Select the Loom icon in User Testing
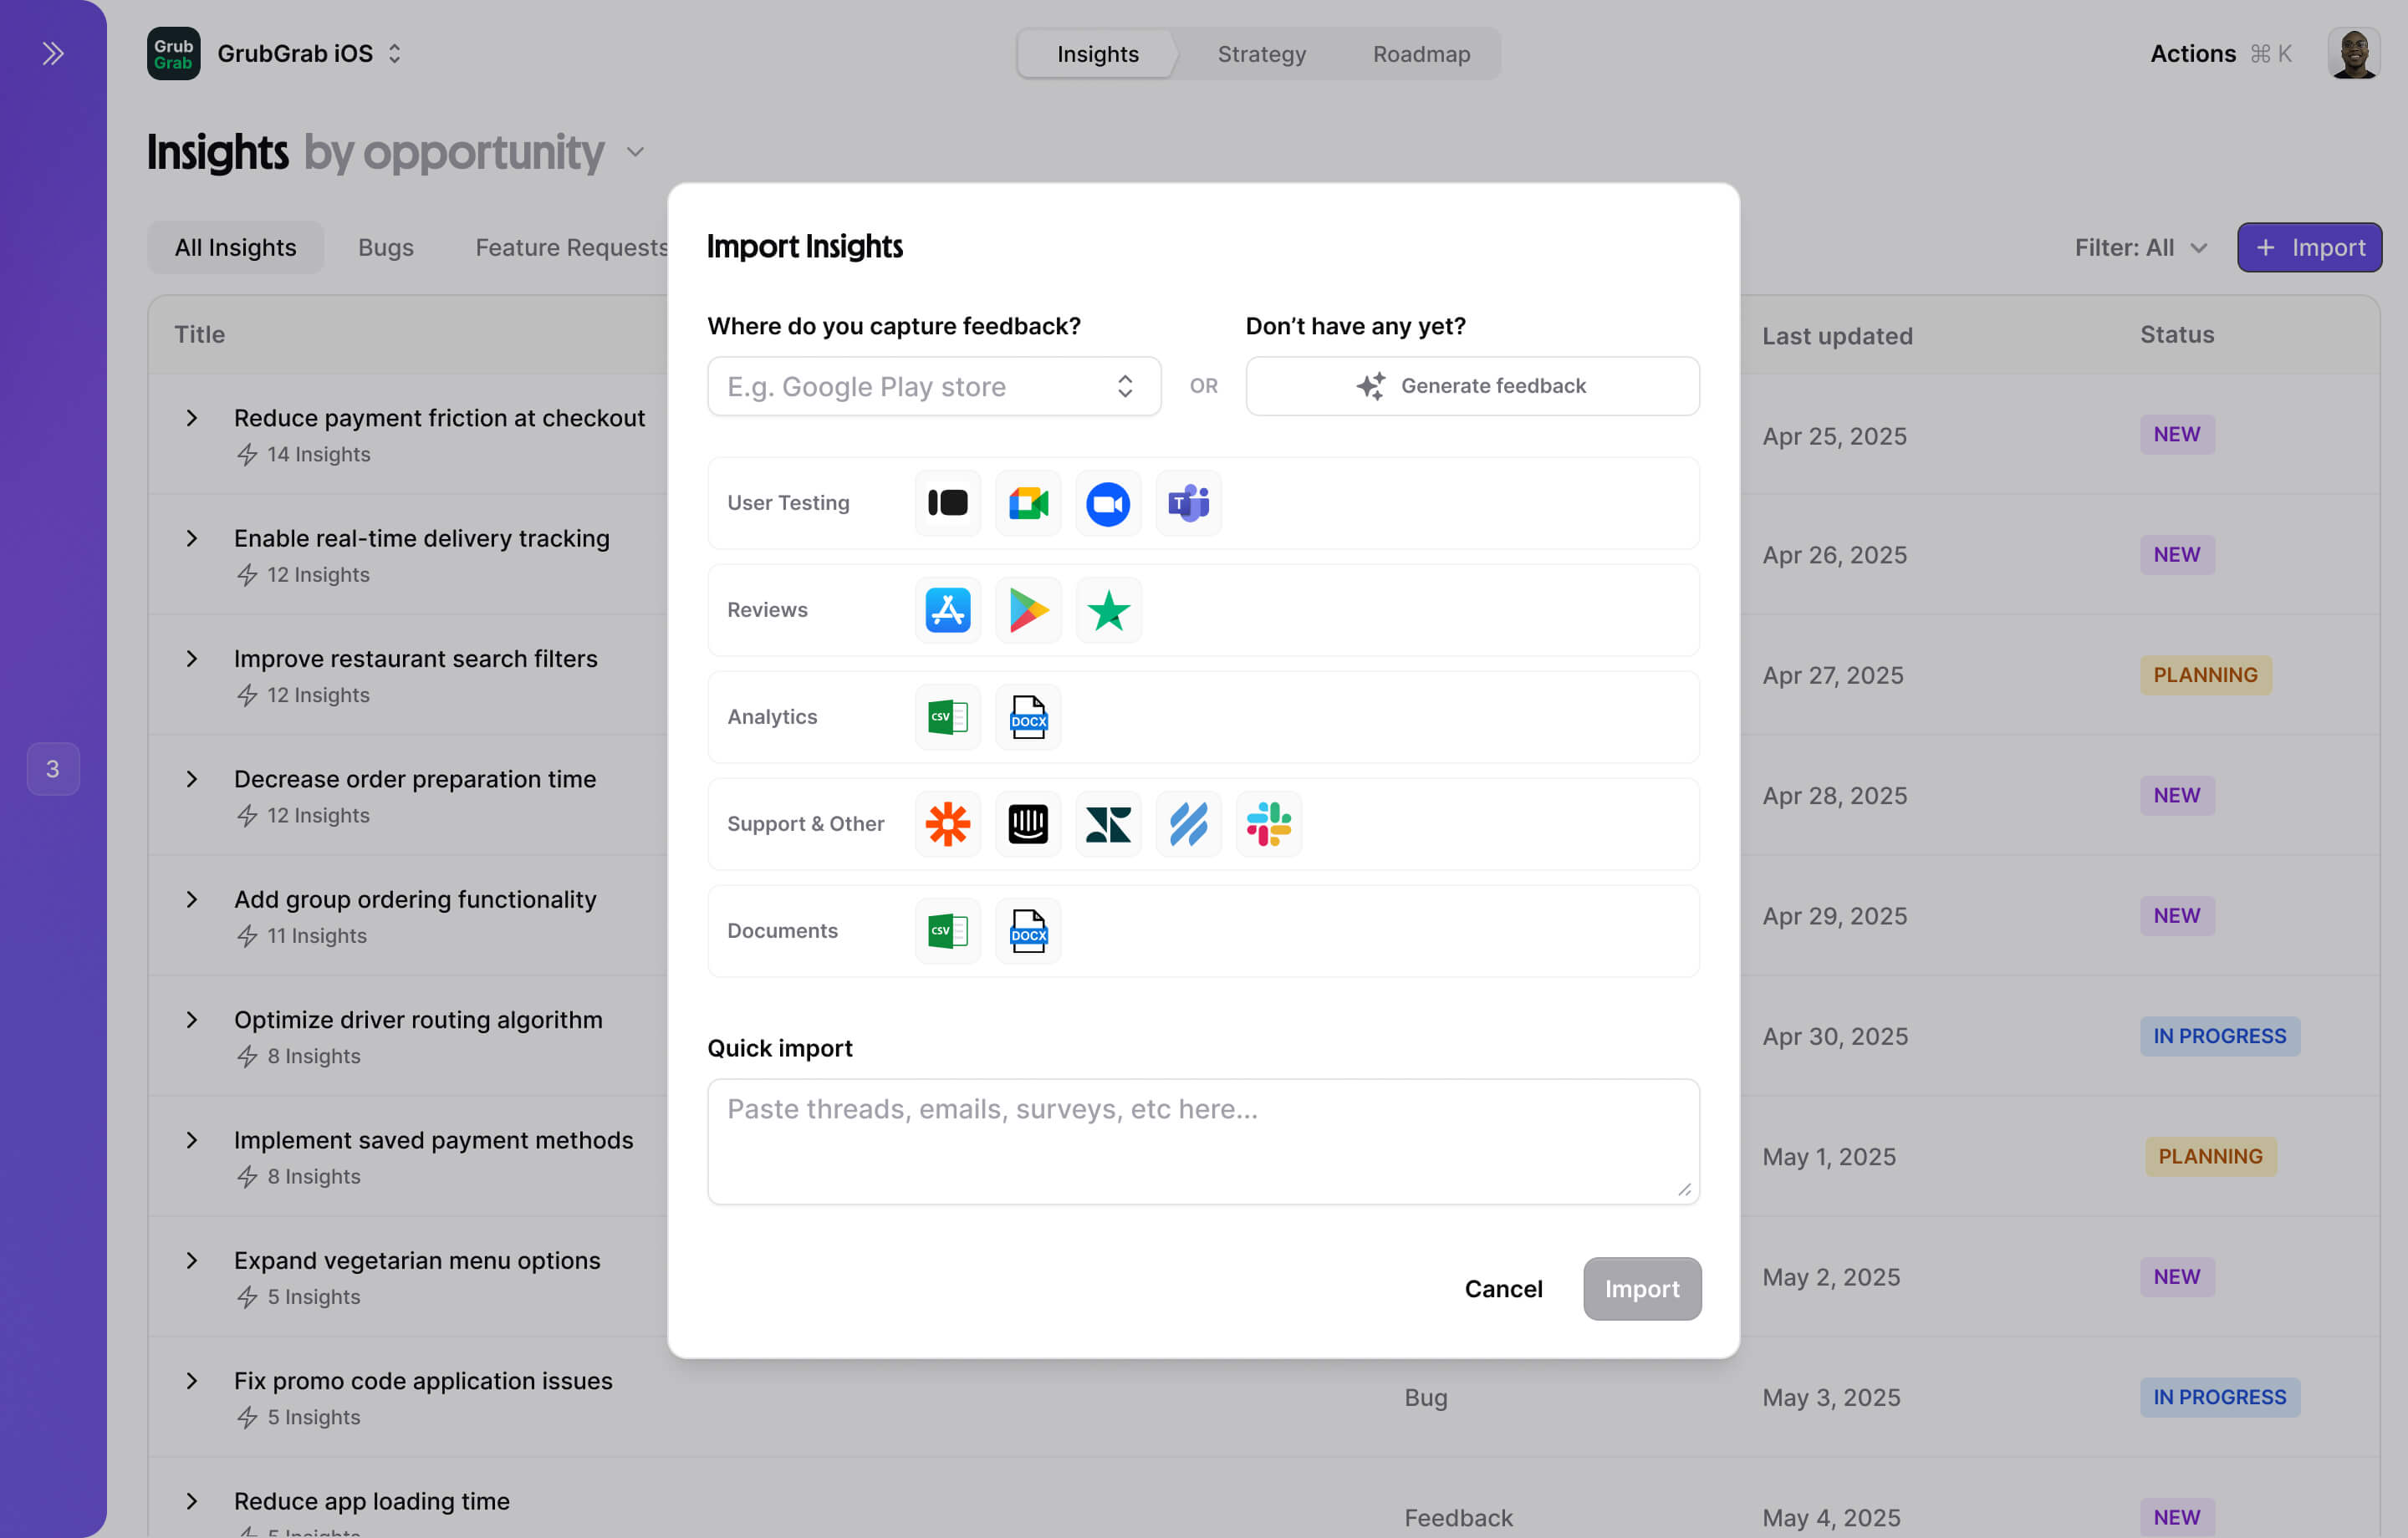The height and width of the screenshot is (1538, 2408). coord(947,503)
